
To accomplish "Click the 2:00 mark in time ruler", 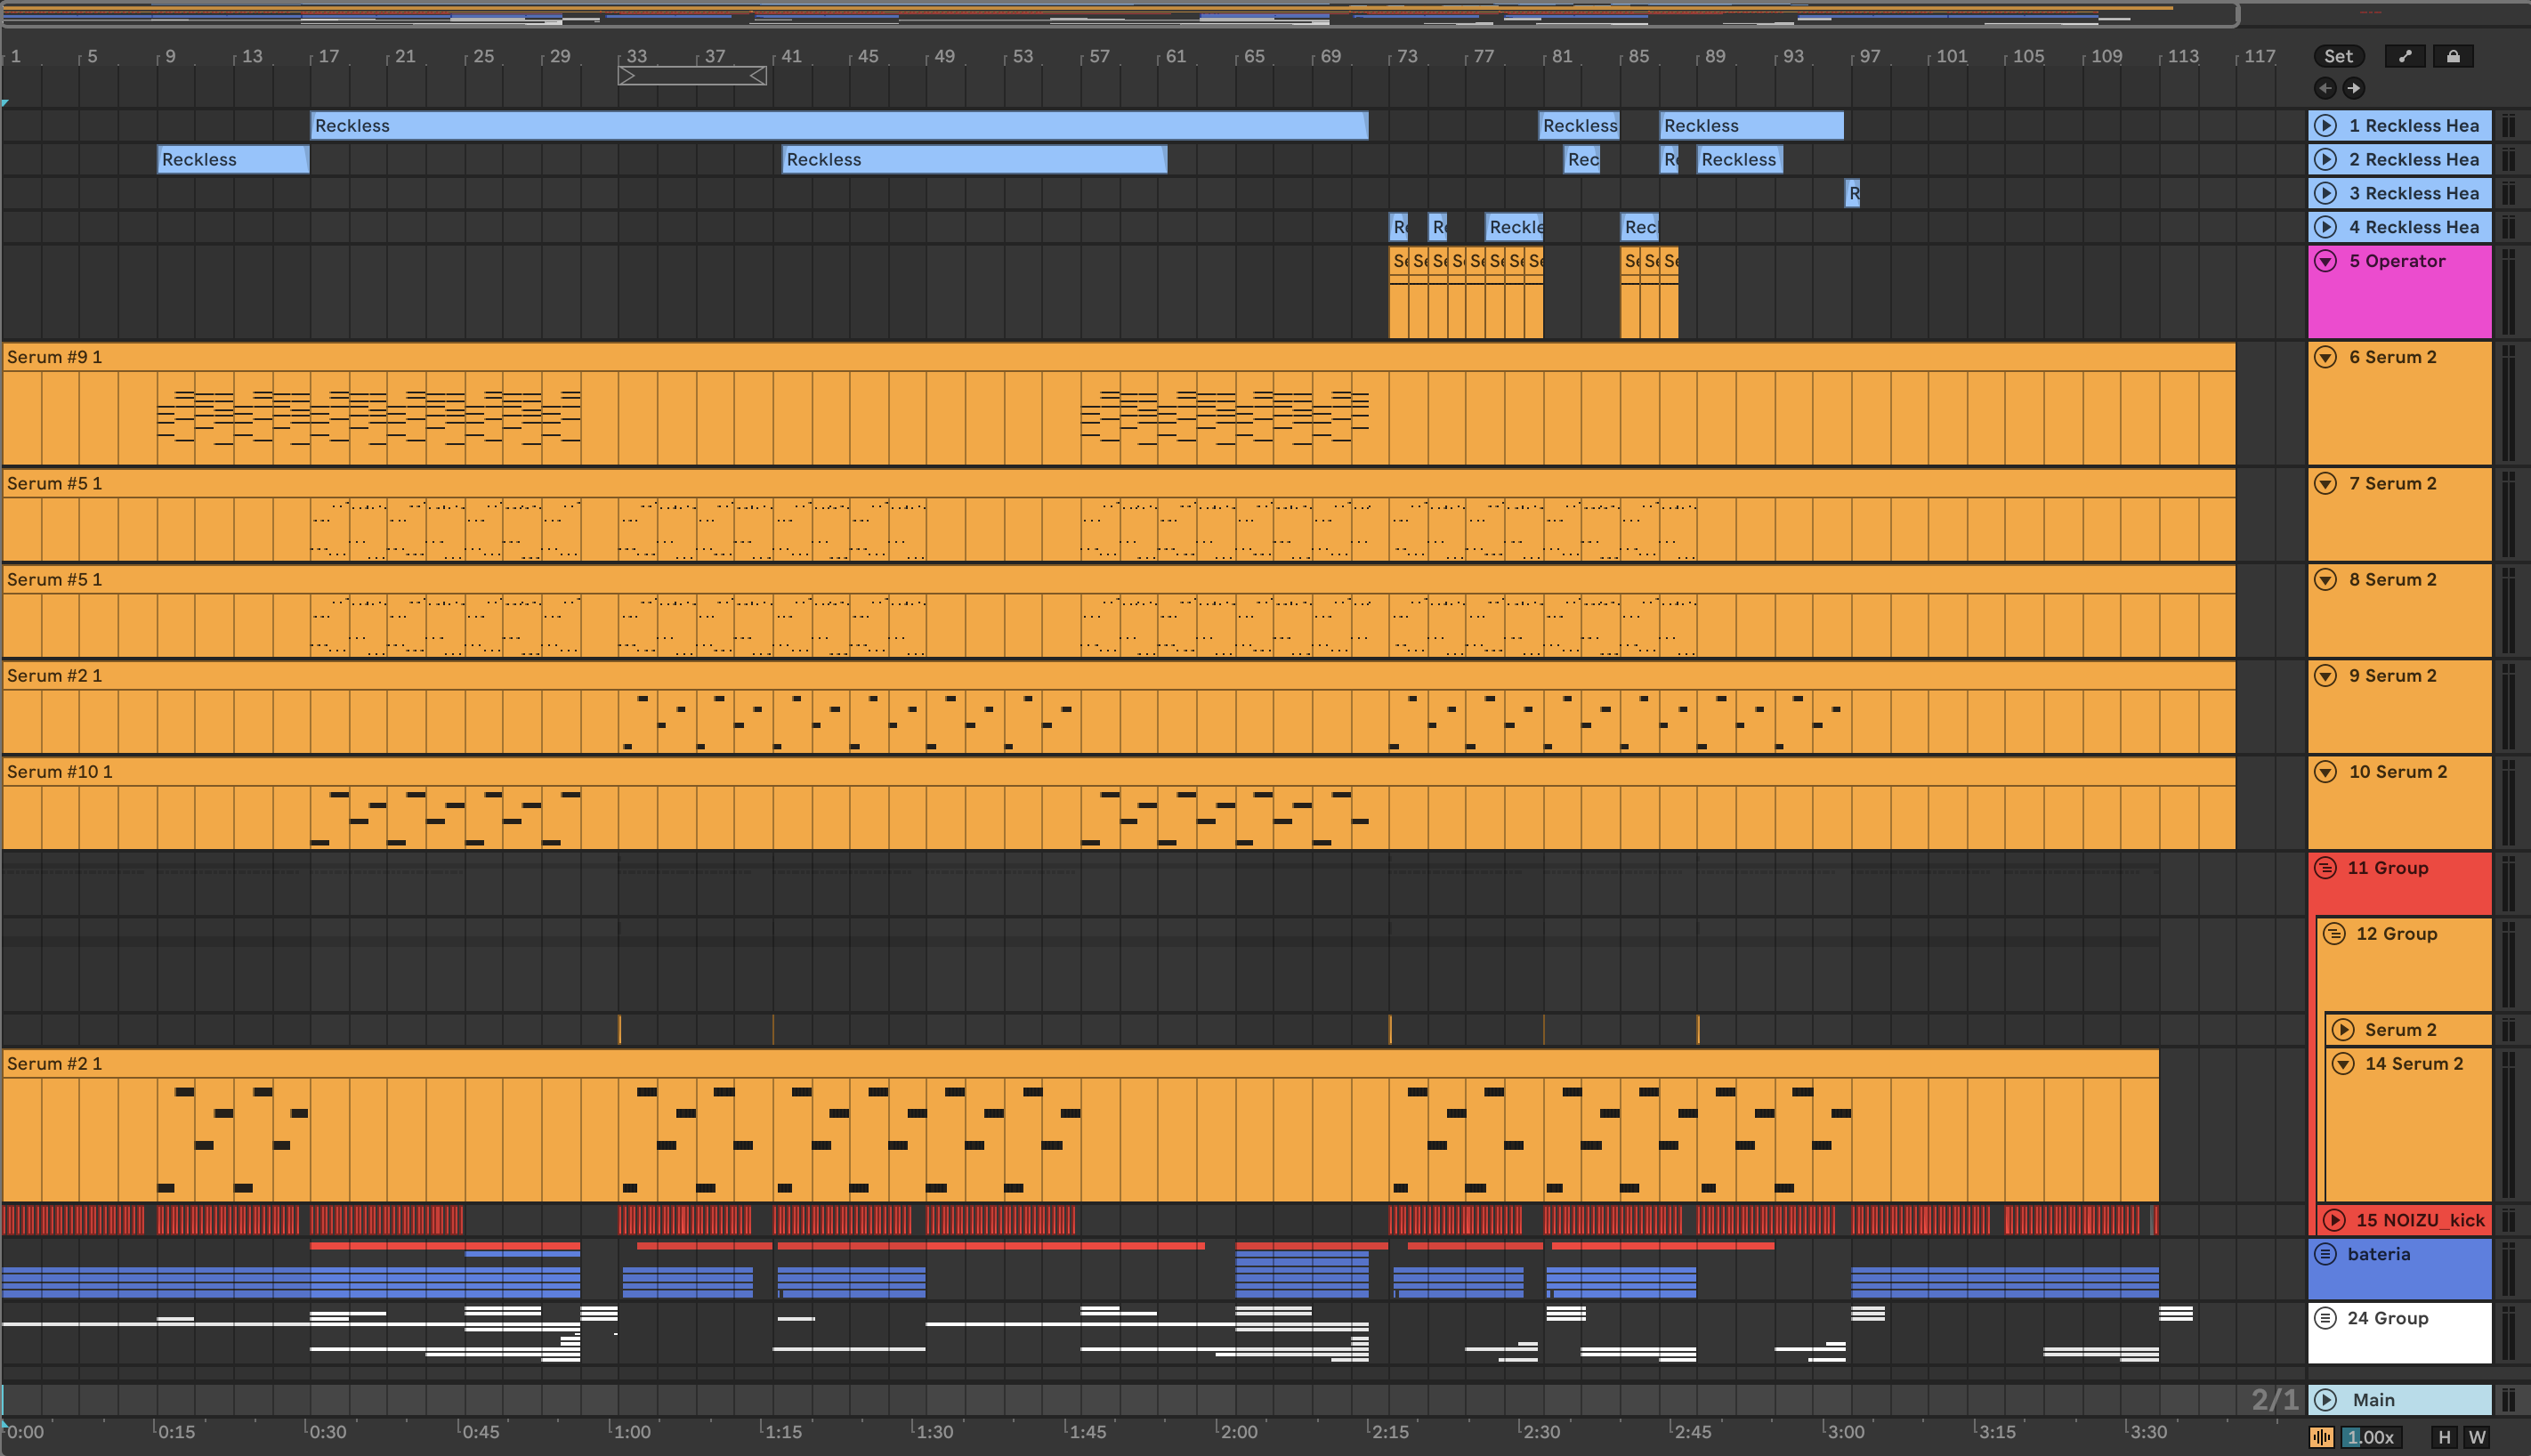I will click(1238, 1432).
